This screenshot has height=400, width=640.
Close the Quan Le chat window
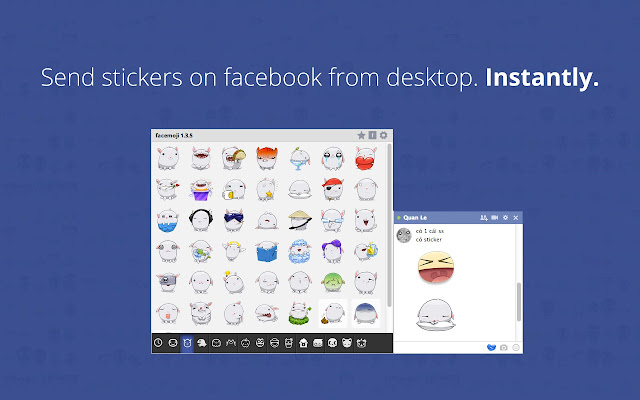[x=516, y=218]
